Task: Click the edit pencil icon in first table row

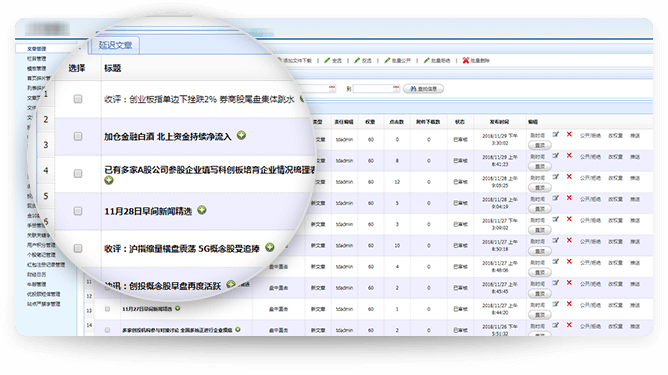Action: click(x=556, y=134)
